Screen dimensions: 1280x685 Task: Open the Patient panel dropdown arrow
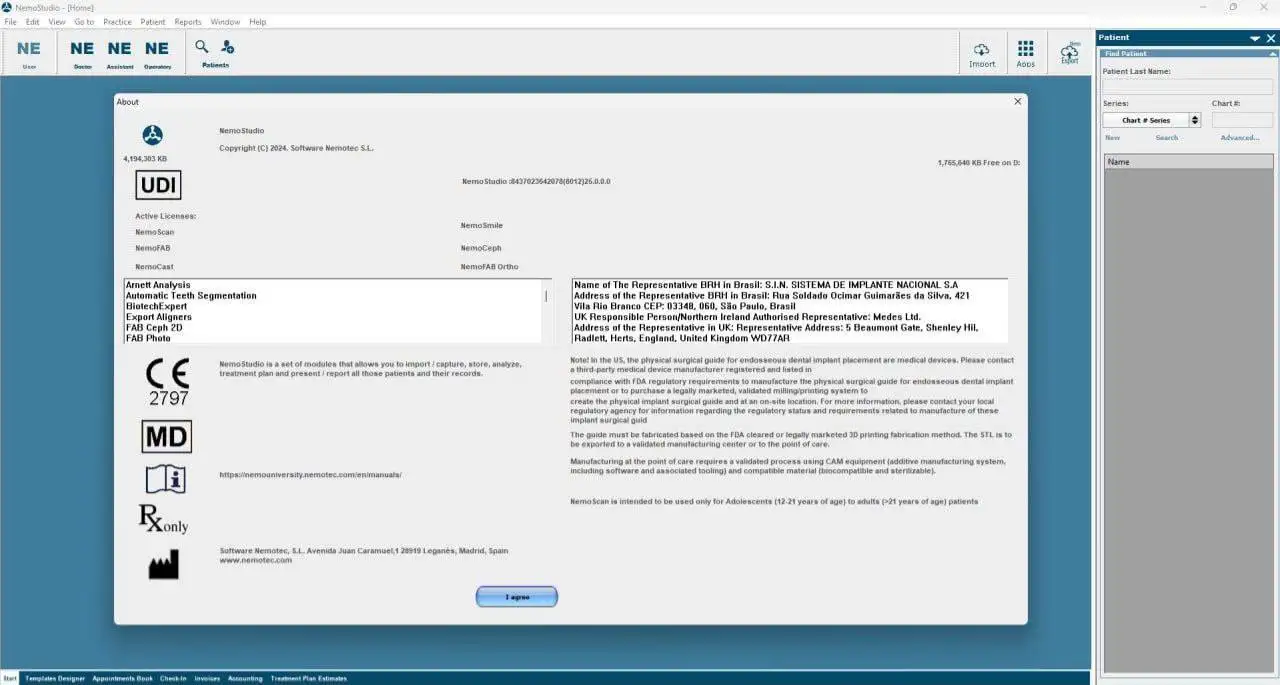(1255, 38)
